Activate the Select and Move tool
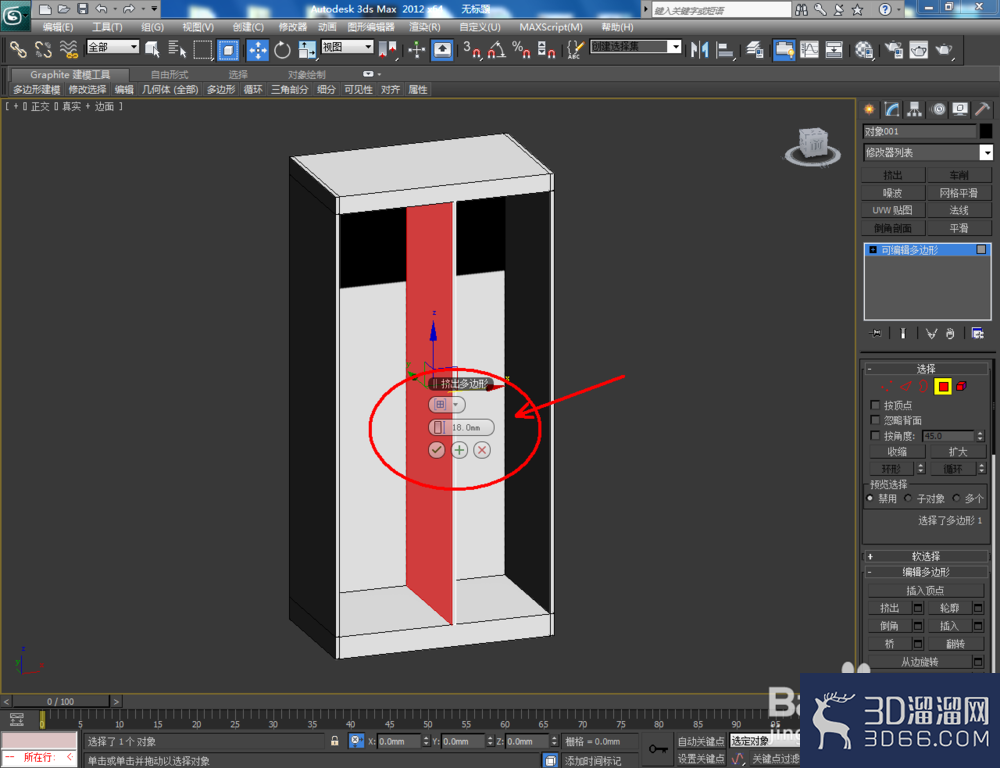The width and height of the screenshot is (1000, 768). click(x=258, y=49)
